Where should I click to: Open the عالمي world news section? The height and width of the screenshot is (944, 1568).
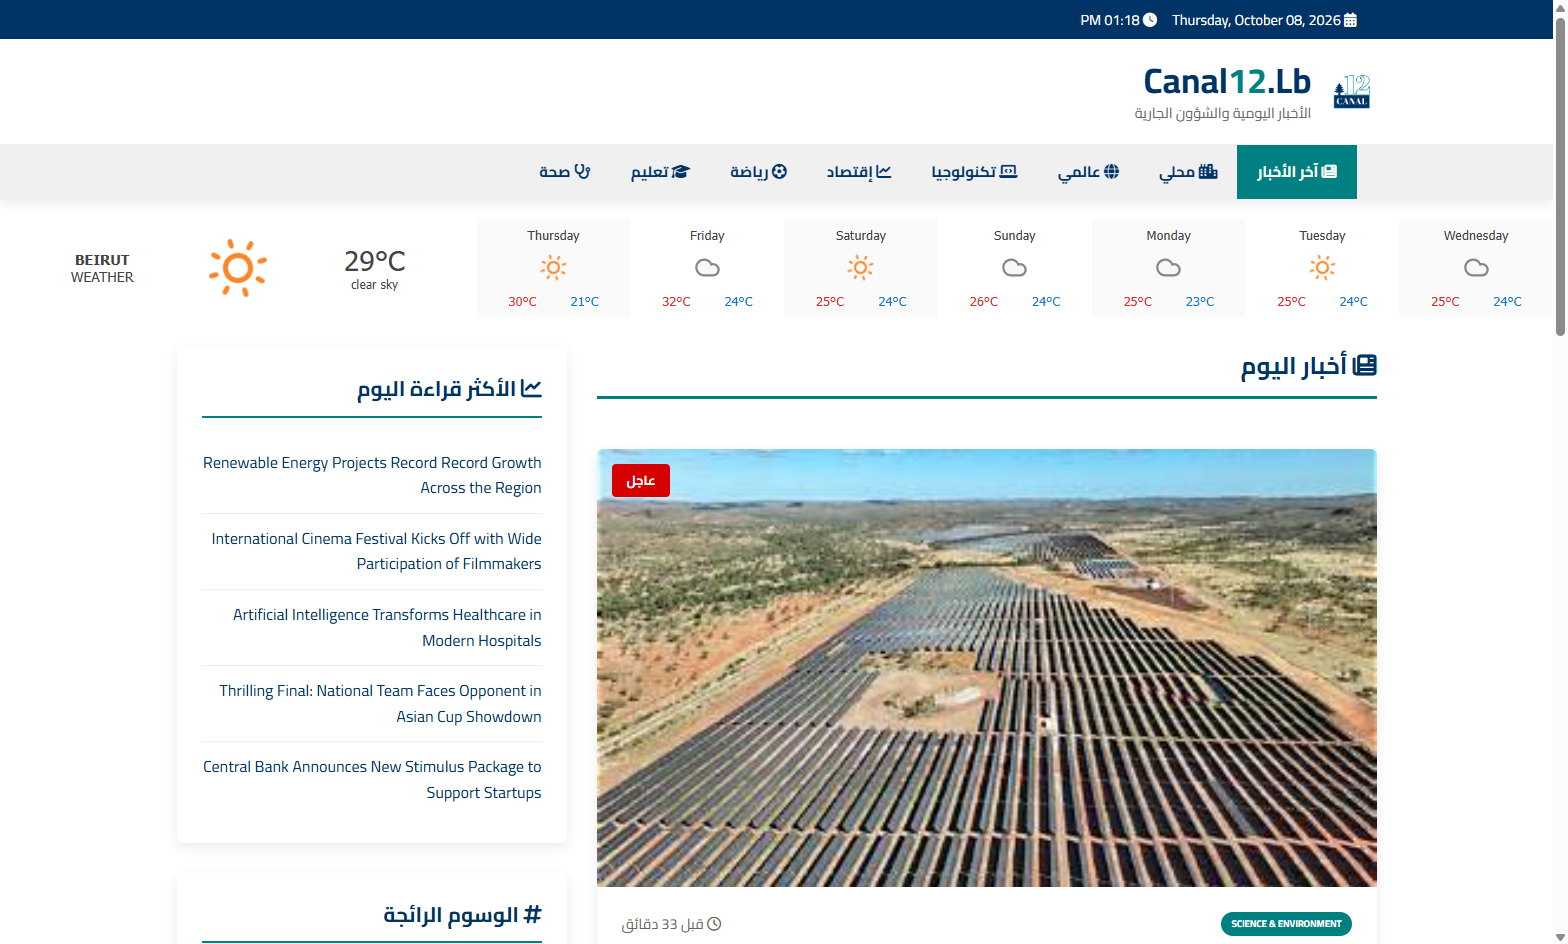click(1088, 172)
